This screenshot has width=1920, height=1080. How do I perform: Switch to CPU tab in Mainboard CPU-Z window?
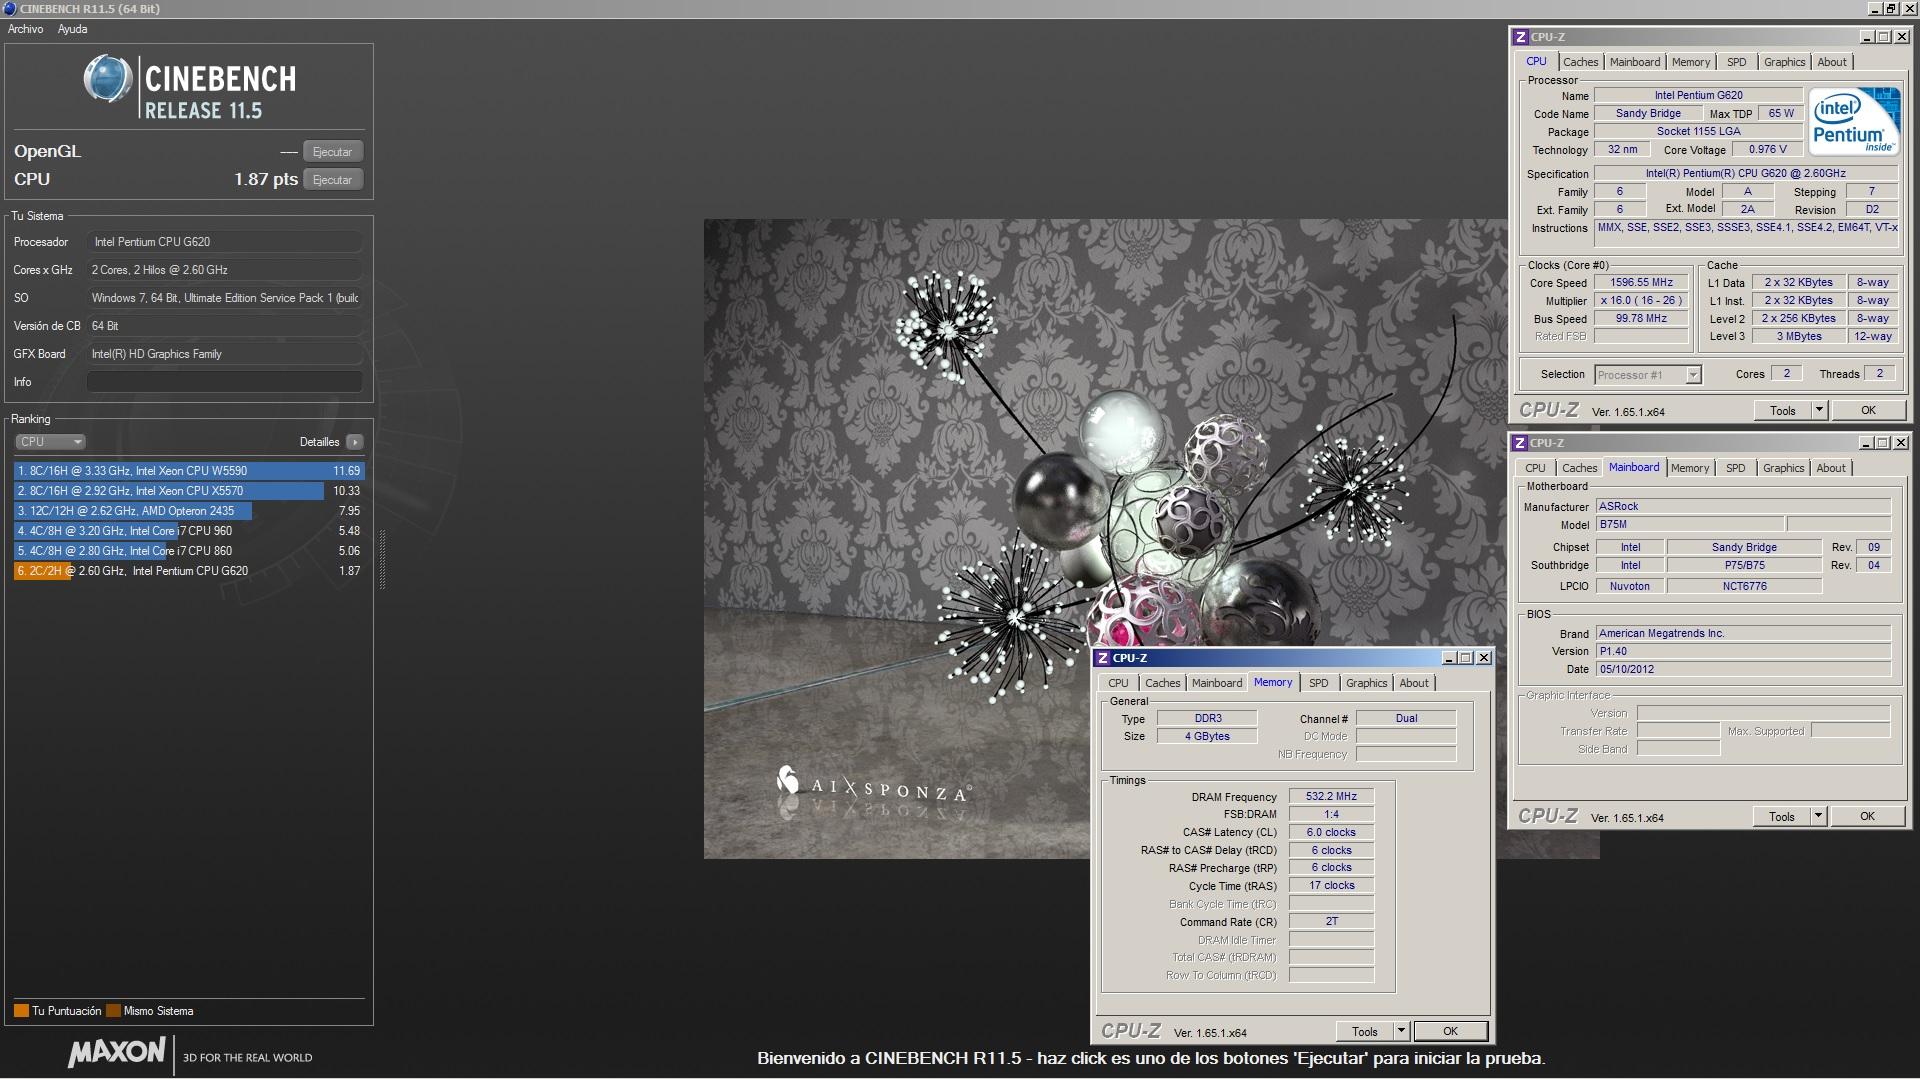(x=1535, y=468)
